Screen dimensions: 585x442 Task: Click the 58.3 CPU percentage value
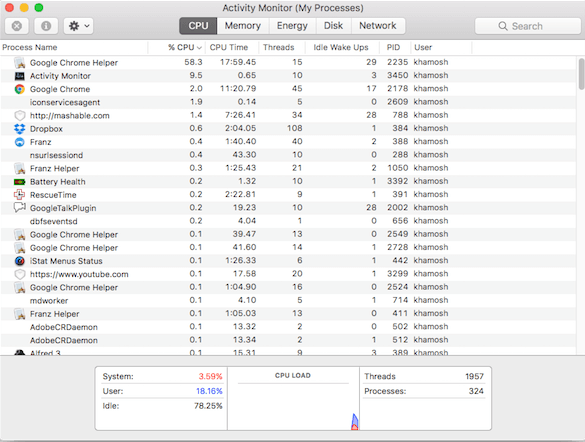[193, 62]
